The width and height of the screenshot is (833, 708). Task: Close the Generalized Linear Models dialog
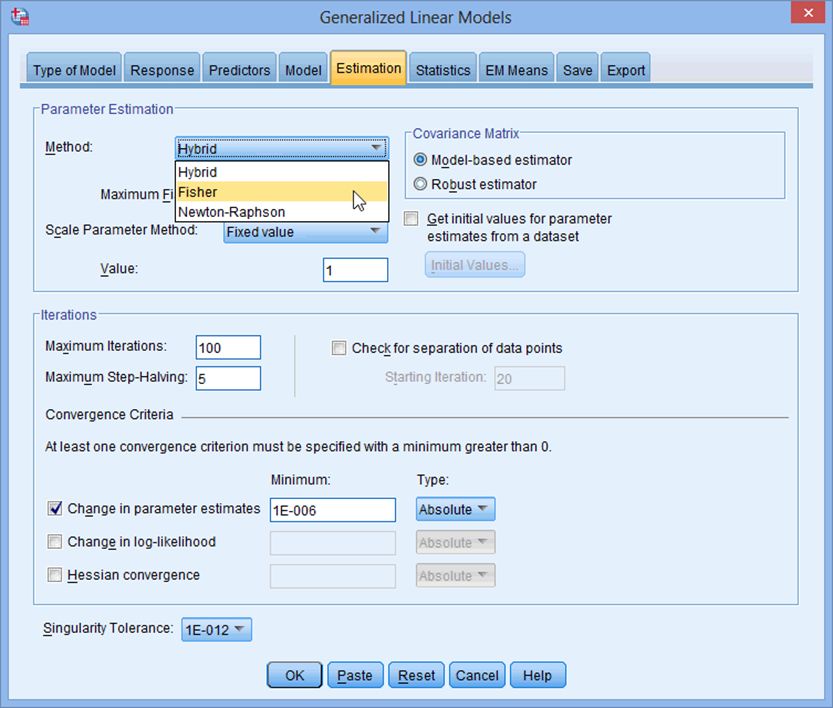(808, 12)
